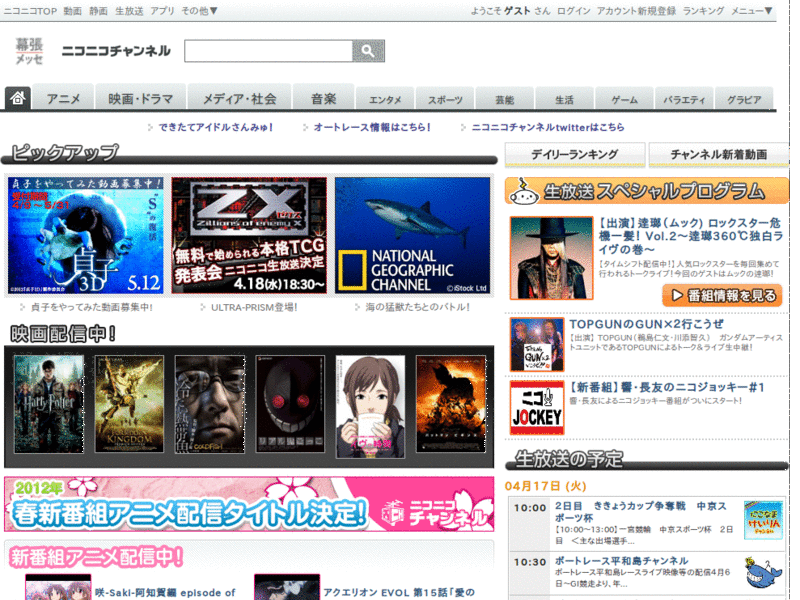The image size is (800, 600).
Task: Open the ボートレース平和島 whale icon
Action: [x=763, y=572]
